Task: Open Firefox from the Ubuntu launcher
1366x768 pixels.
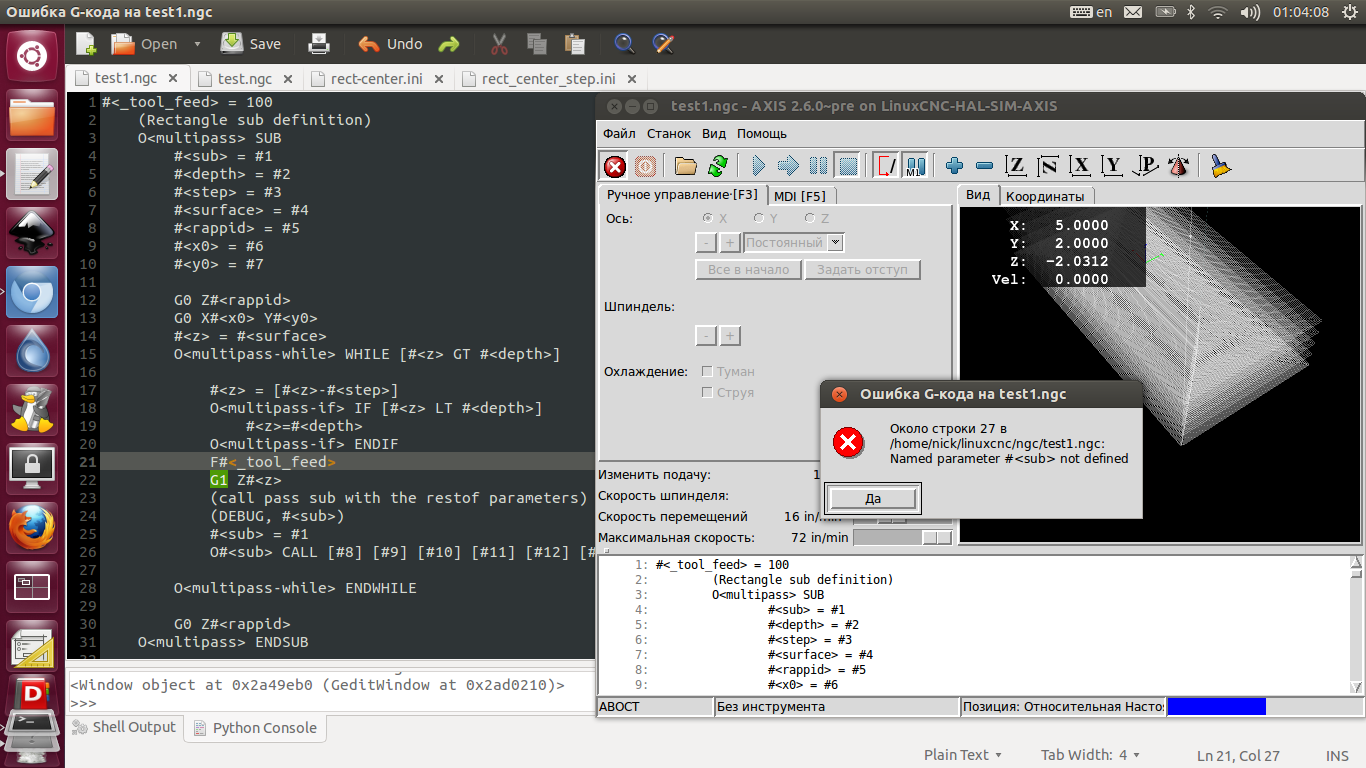Action: pyautogui.click(x=32, y=527)
